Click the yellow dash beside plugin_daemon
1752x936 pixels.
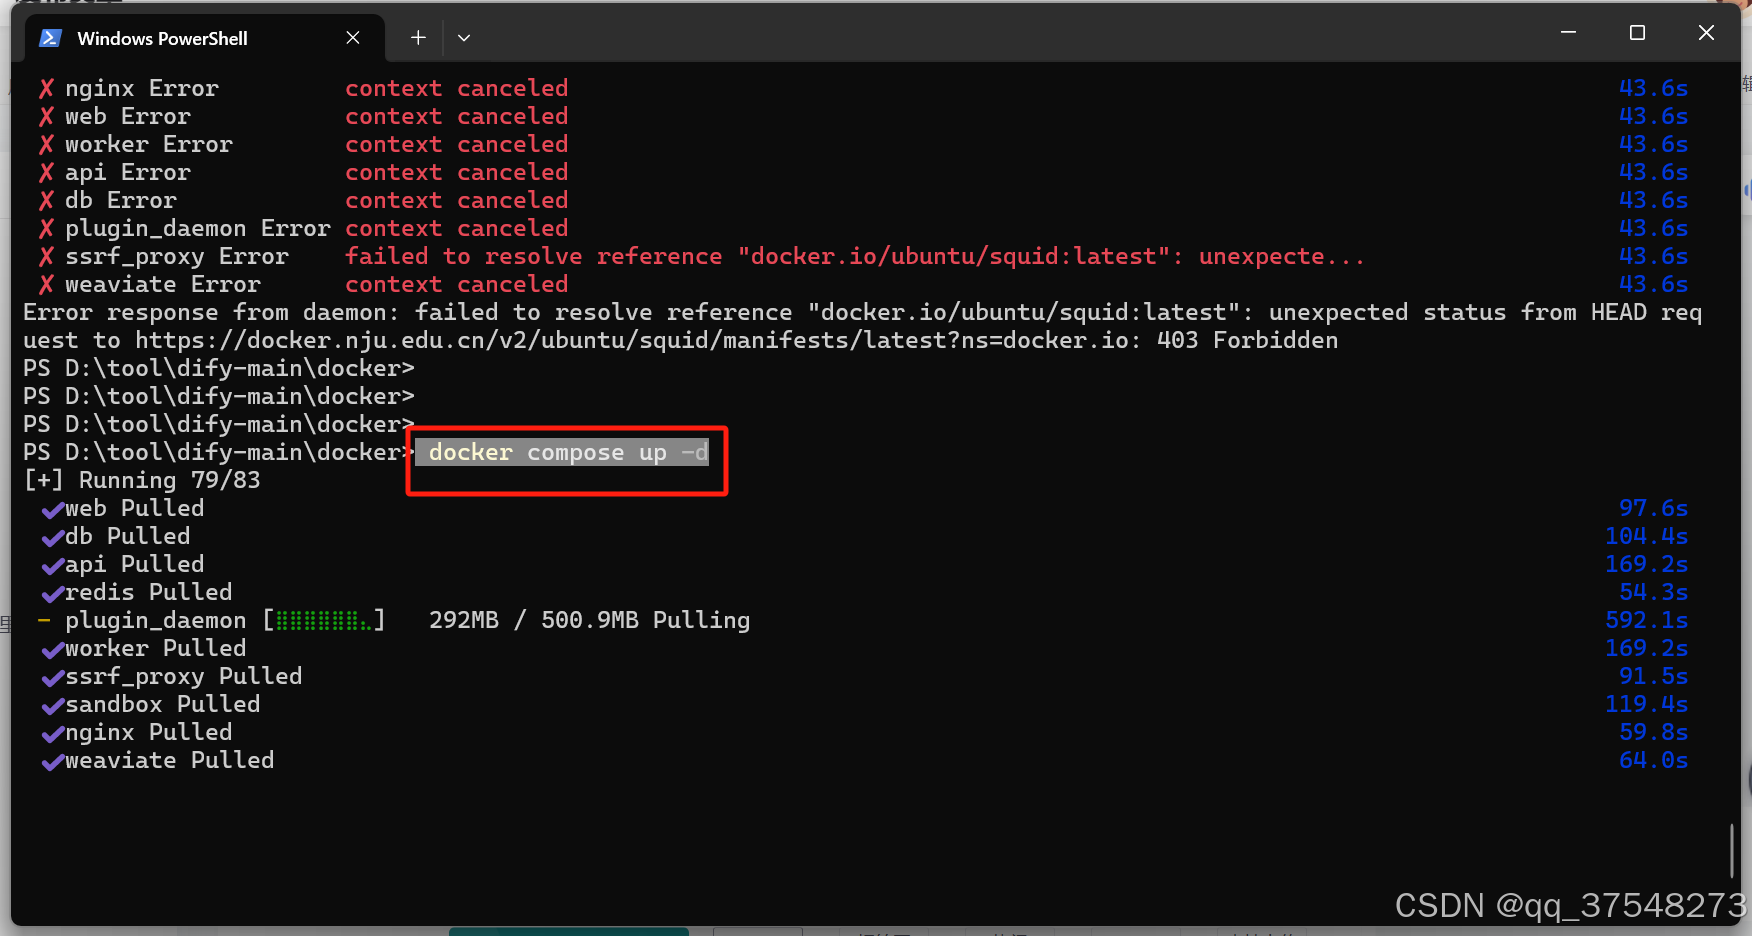click(x=43, y=620)
